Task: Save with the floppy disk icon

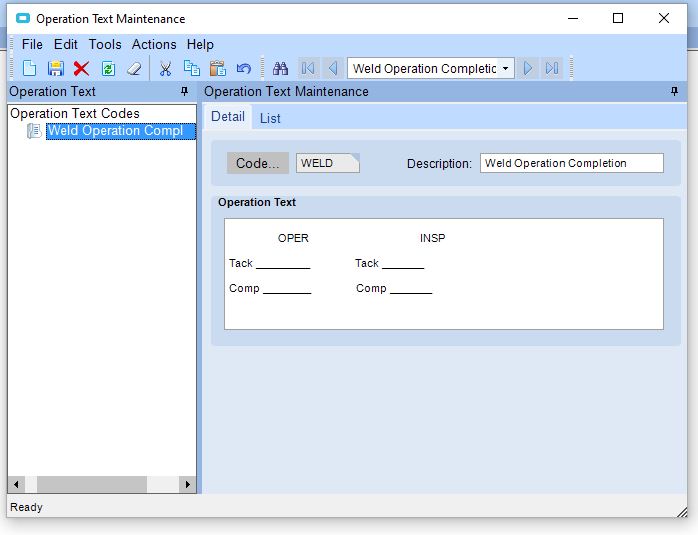Action: 56,69
